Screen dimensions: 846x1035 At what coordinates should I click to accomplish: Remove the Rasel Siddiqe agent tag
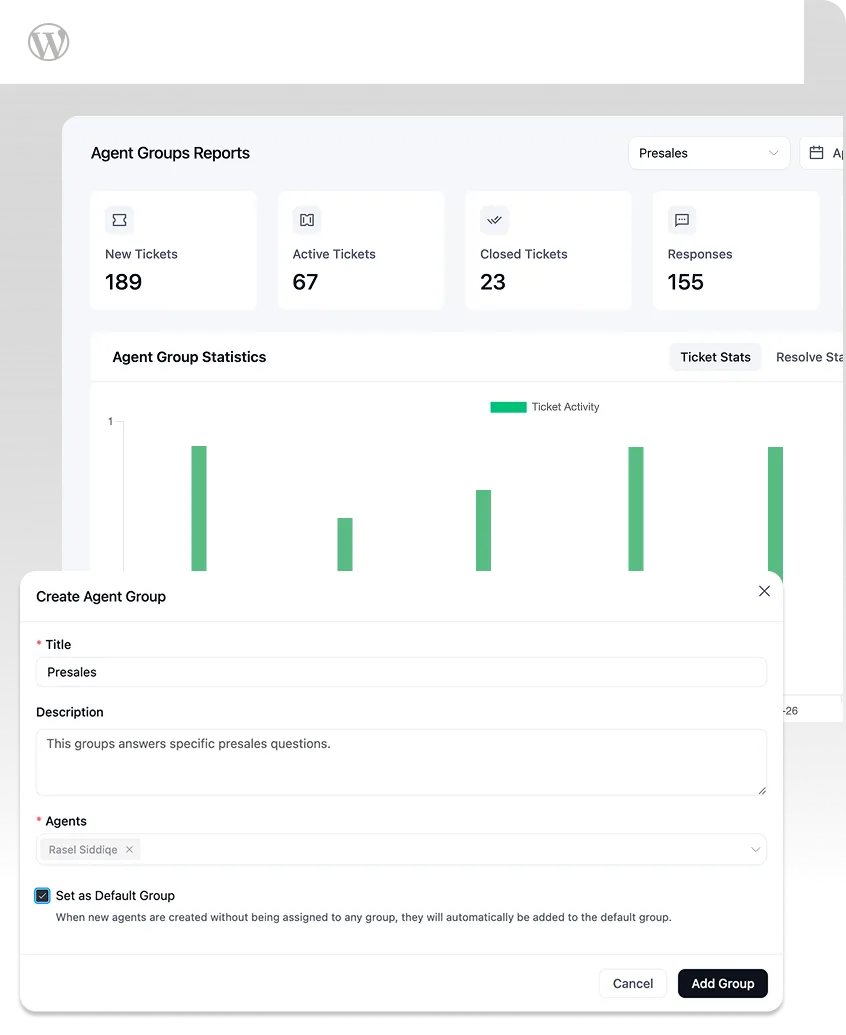coord(129,850)
